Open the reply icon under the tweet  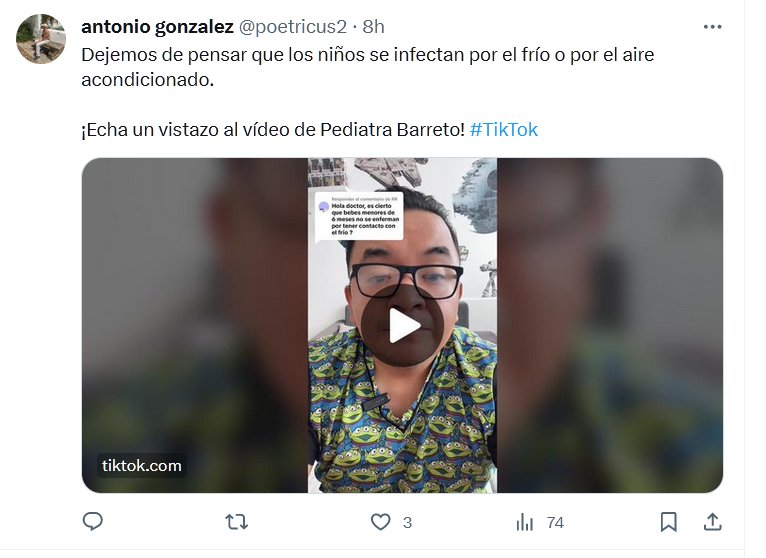(92, 521)
